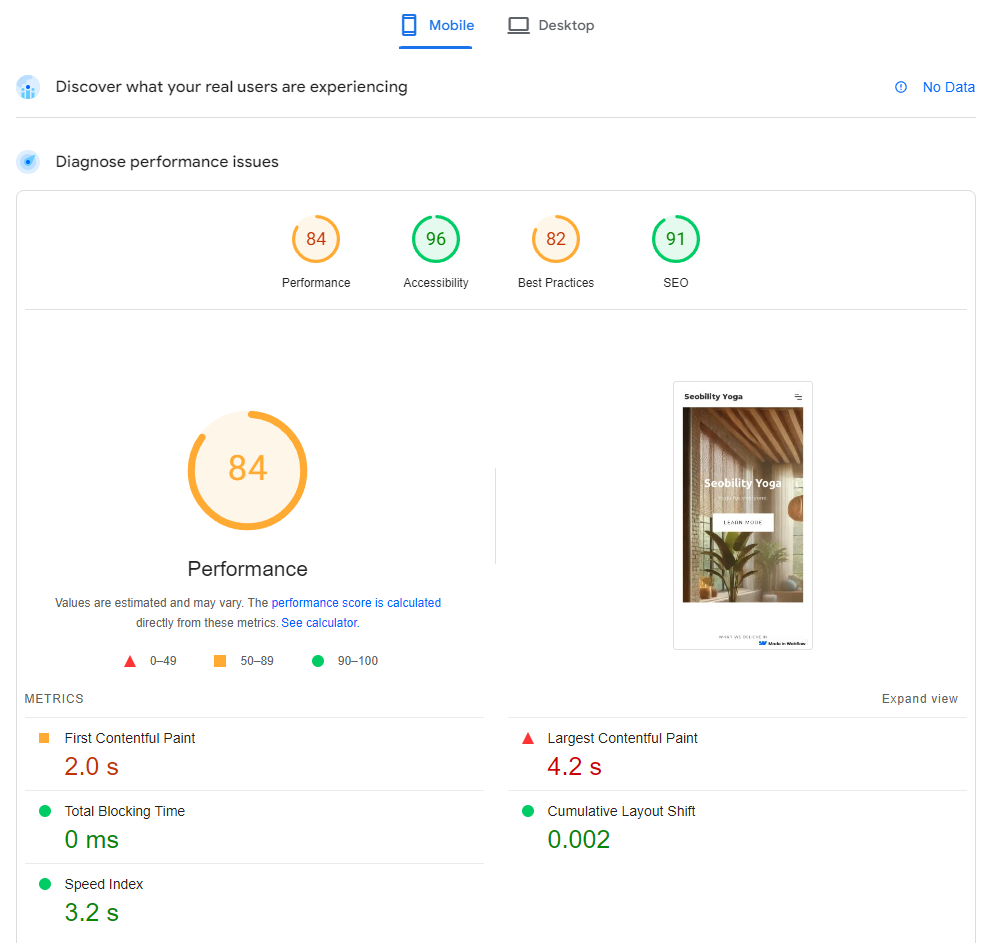Viewport: 996px width, 943px height.
Task: Click the 50–89 legend range text
Action: click(x=257, y=661)
